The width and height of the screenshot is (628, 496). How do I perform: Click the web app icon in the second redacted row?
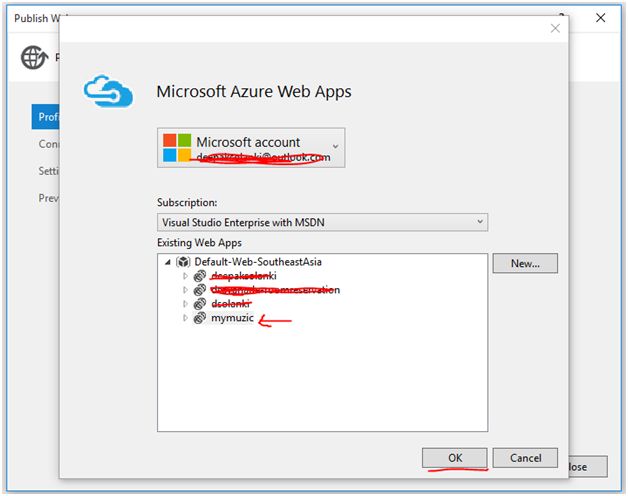199,290
